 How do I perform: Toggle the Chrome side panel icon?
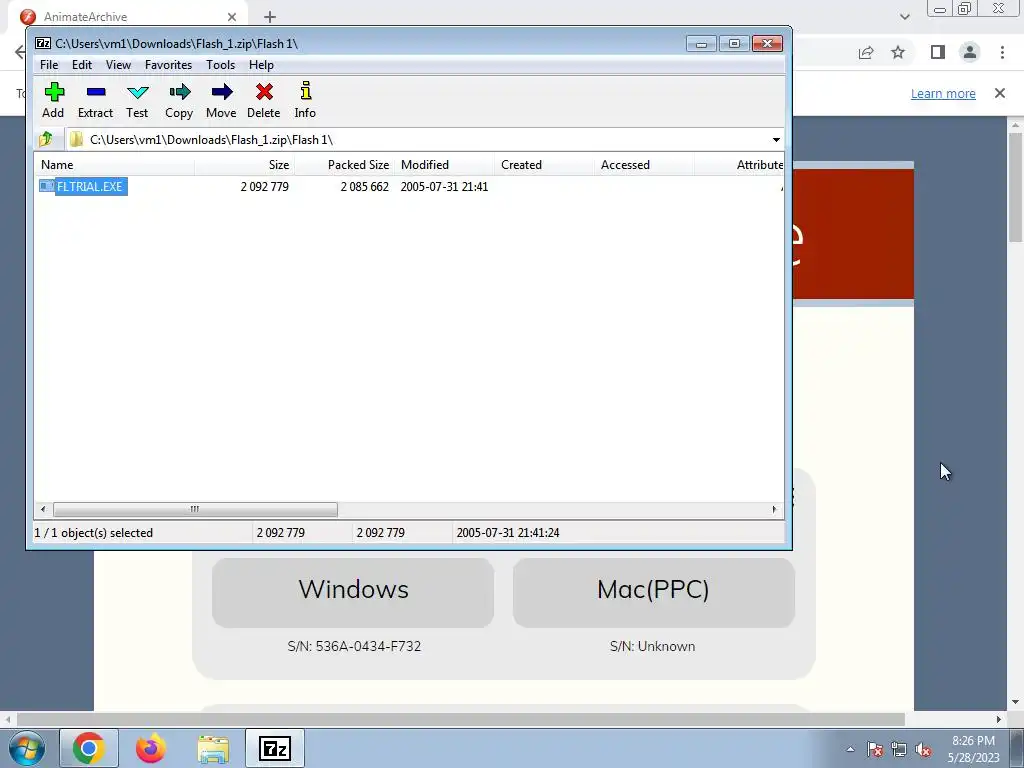(938, 52)
